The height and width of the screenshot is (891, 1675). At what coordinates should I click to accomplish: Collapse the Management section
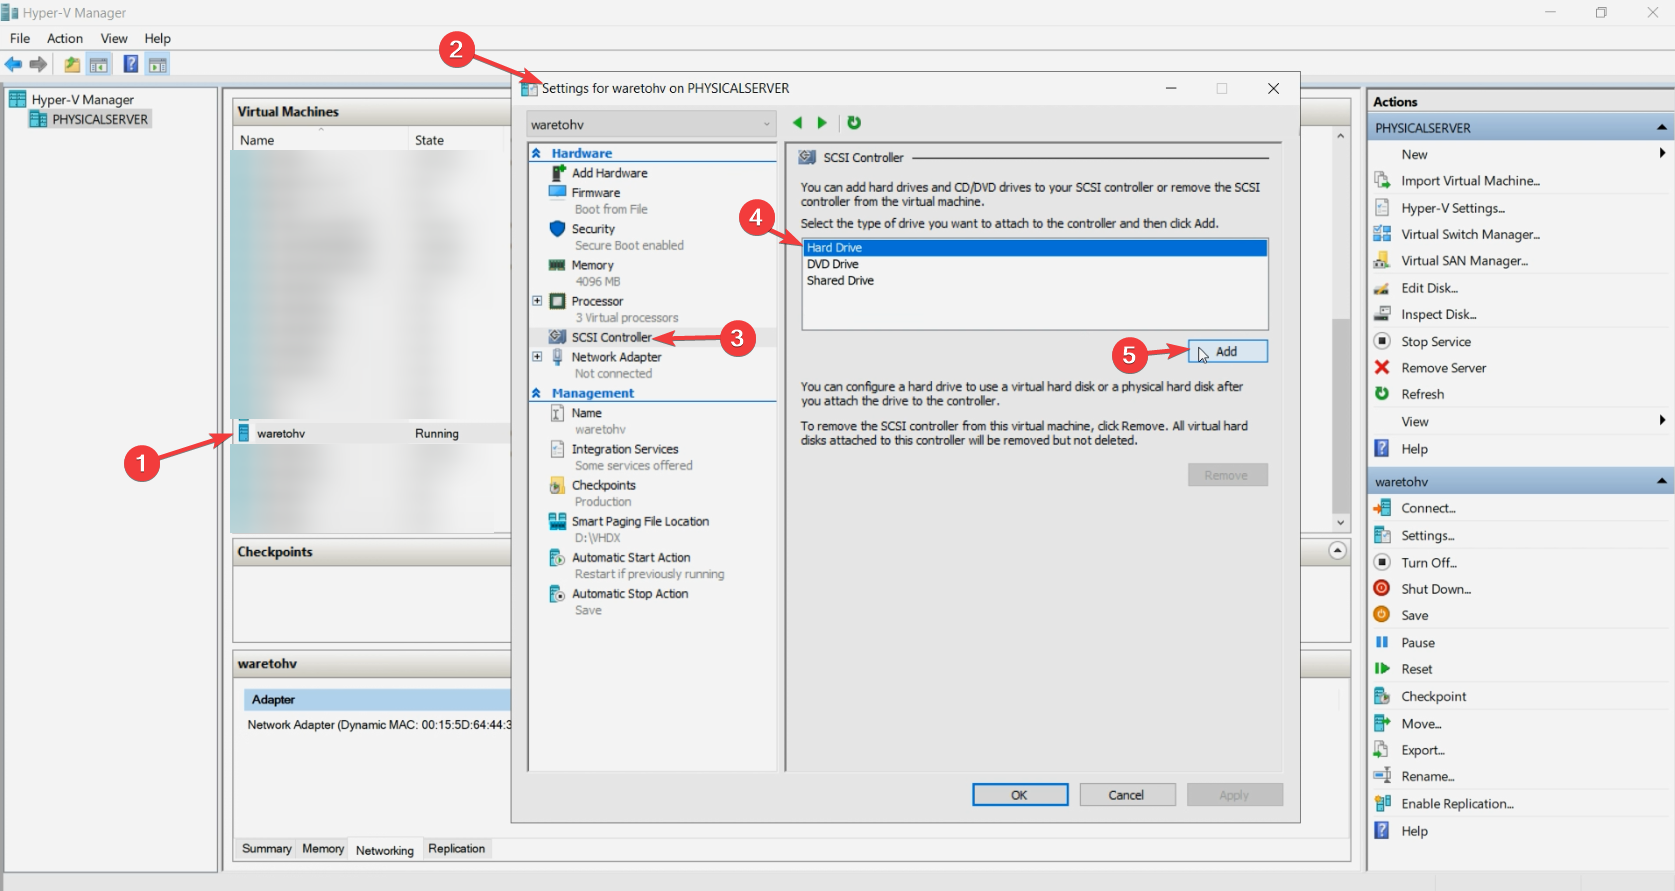coord(537,393)
